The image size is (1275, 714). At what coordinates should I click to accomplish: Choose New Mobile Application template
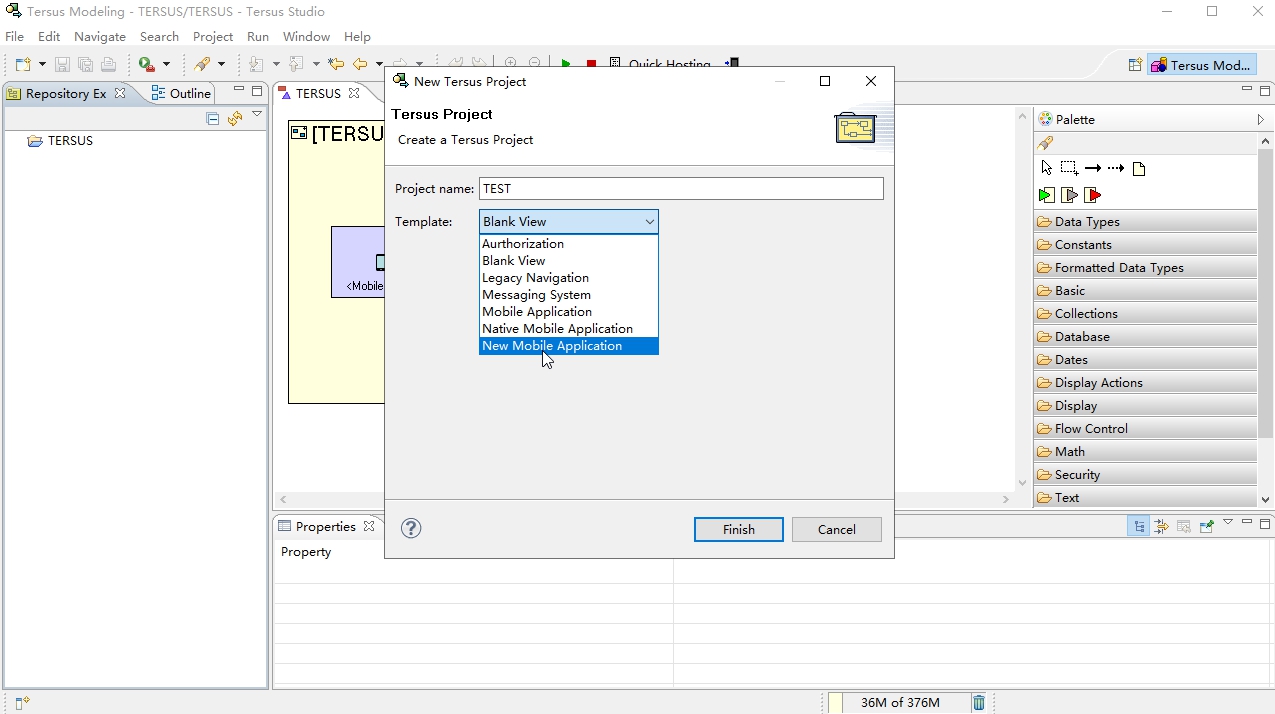pos(568,346)
